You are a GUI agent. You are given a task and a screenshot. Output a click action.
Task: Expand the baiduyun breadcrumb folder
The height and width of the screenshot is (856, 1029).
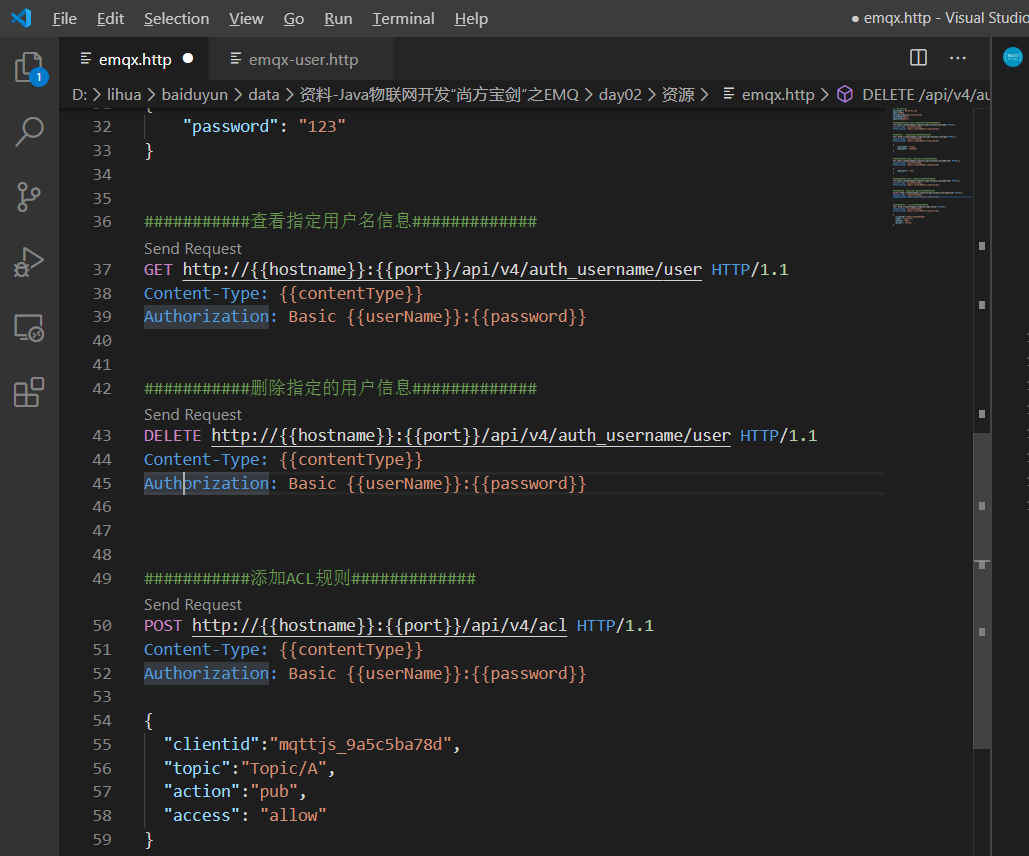(x=194, y=95)
